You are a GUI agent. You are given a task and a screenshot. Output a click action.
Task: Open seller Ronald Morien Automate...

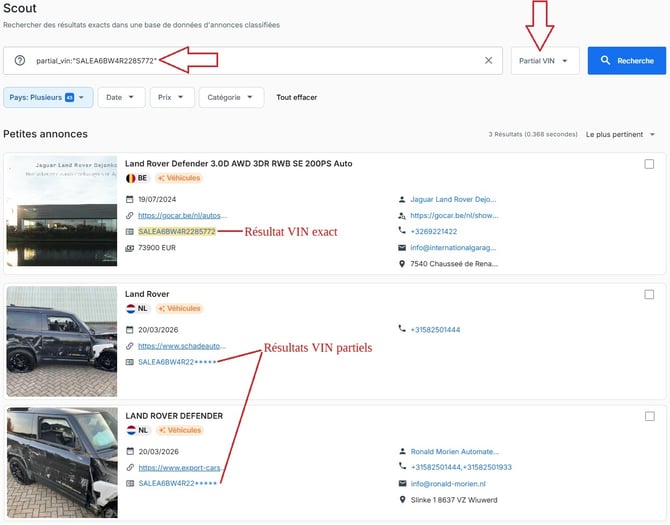(x=455, y=452)
